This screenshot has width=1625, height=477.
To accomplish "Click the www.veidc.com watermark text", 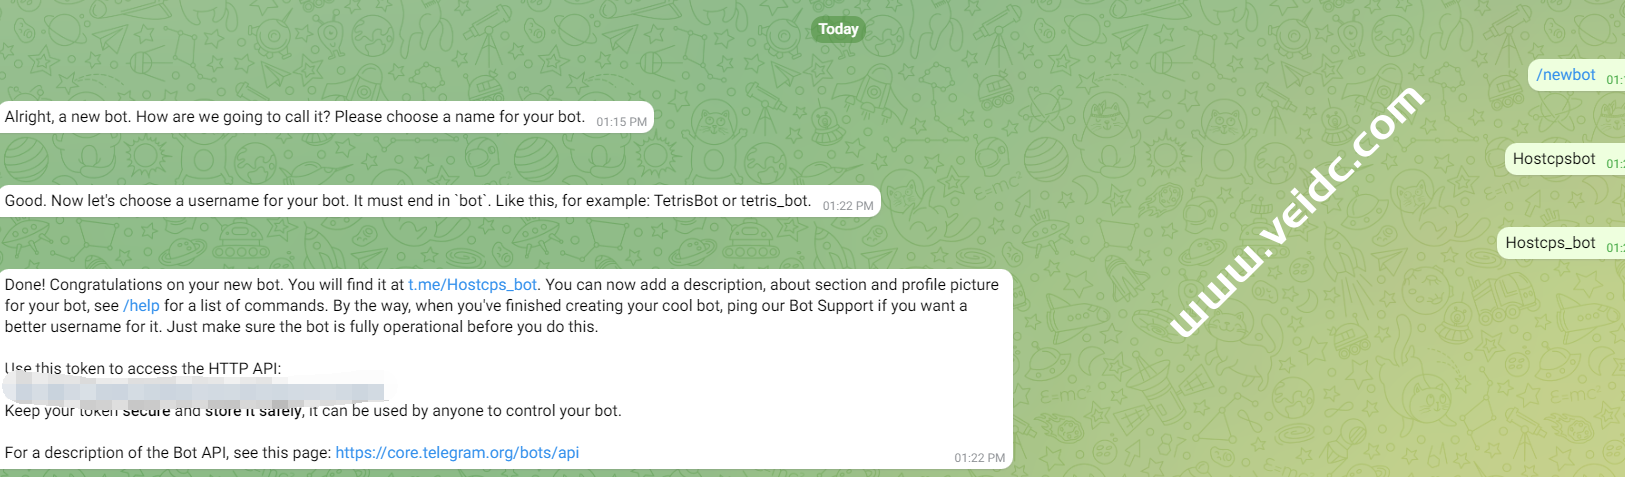I will [x=1296, y=211].
